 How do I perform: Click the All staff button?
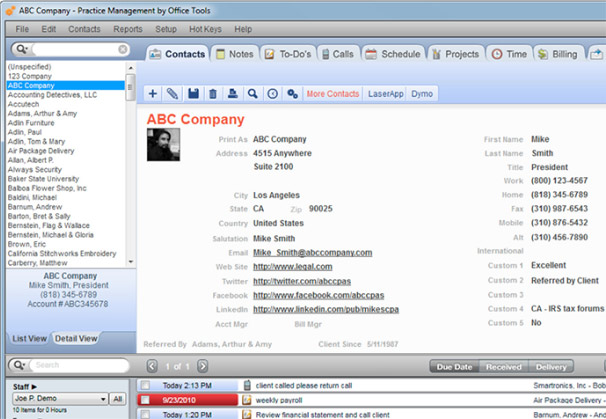coord(118,399)
